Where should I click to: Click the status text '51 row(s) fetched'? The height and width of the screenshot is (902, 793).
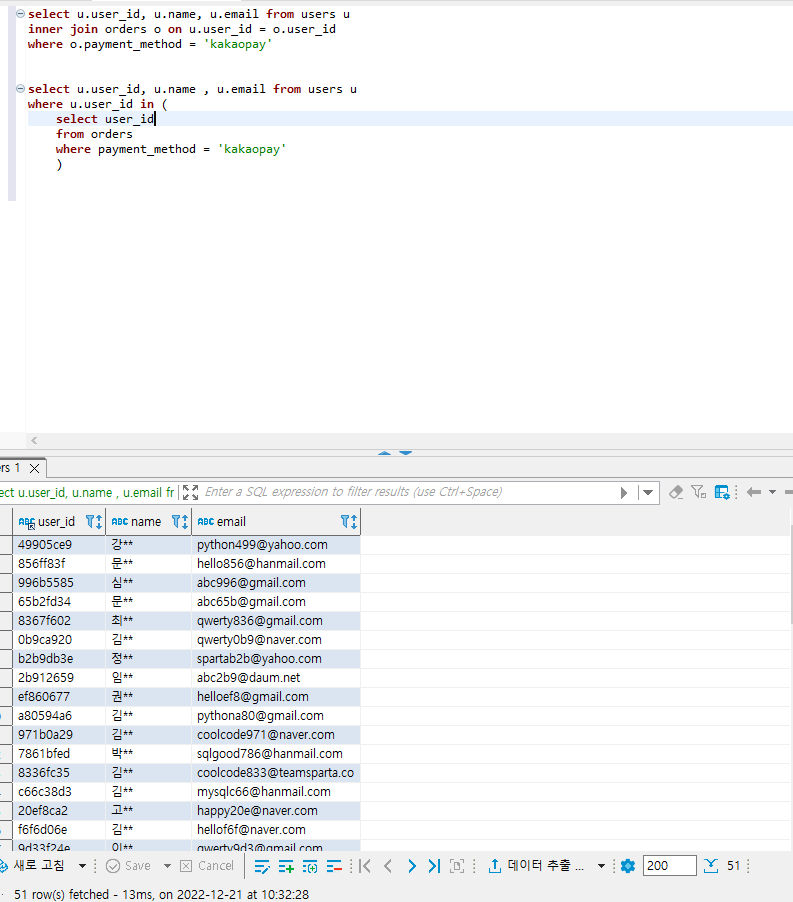point(62,895)
